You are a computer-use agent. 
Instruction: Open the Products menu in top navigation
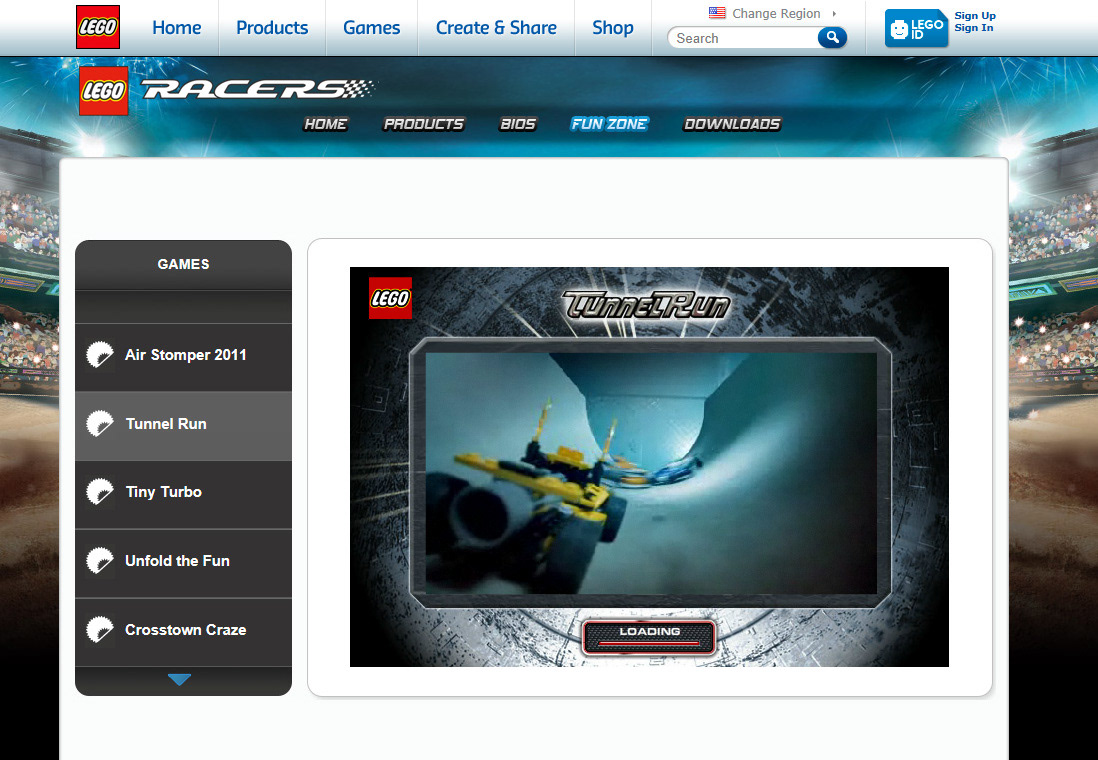pos(272,27)
